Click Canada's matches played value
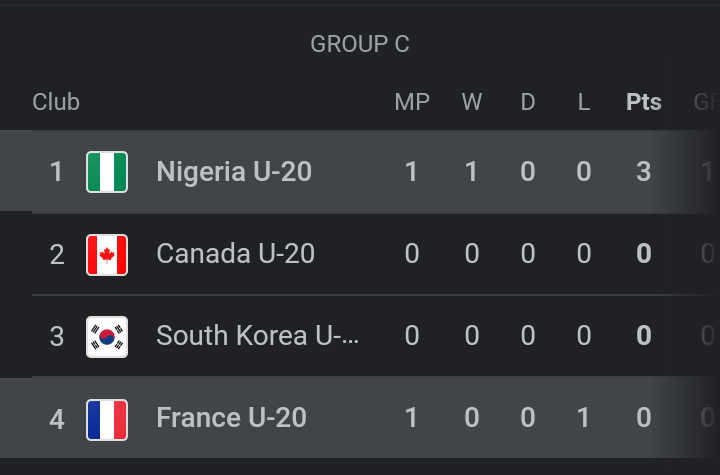This screenshot has width=720, height=475. tap(412, 254)
